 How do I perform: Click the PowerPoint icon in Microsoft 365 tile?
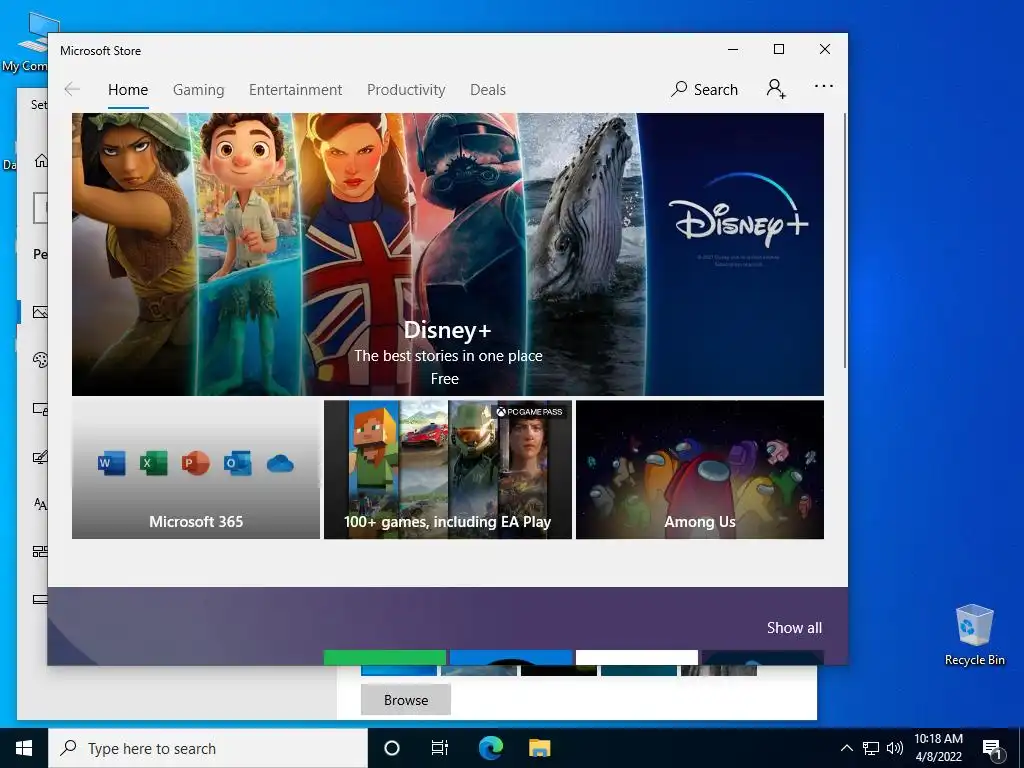195,463
